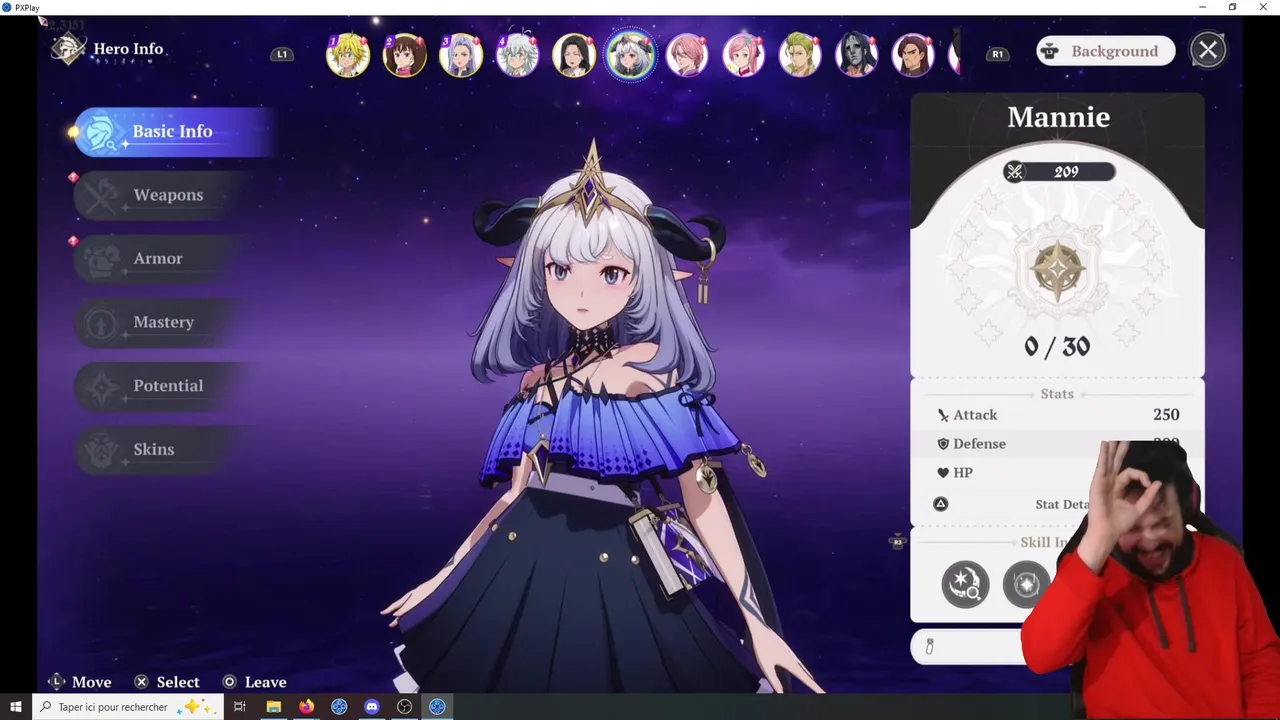Click the Move control hint
The width and height of the screenshot is (1280, 720).
(x=79, y=682)
